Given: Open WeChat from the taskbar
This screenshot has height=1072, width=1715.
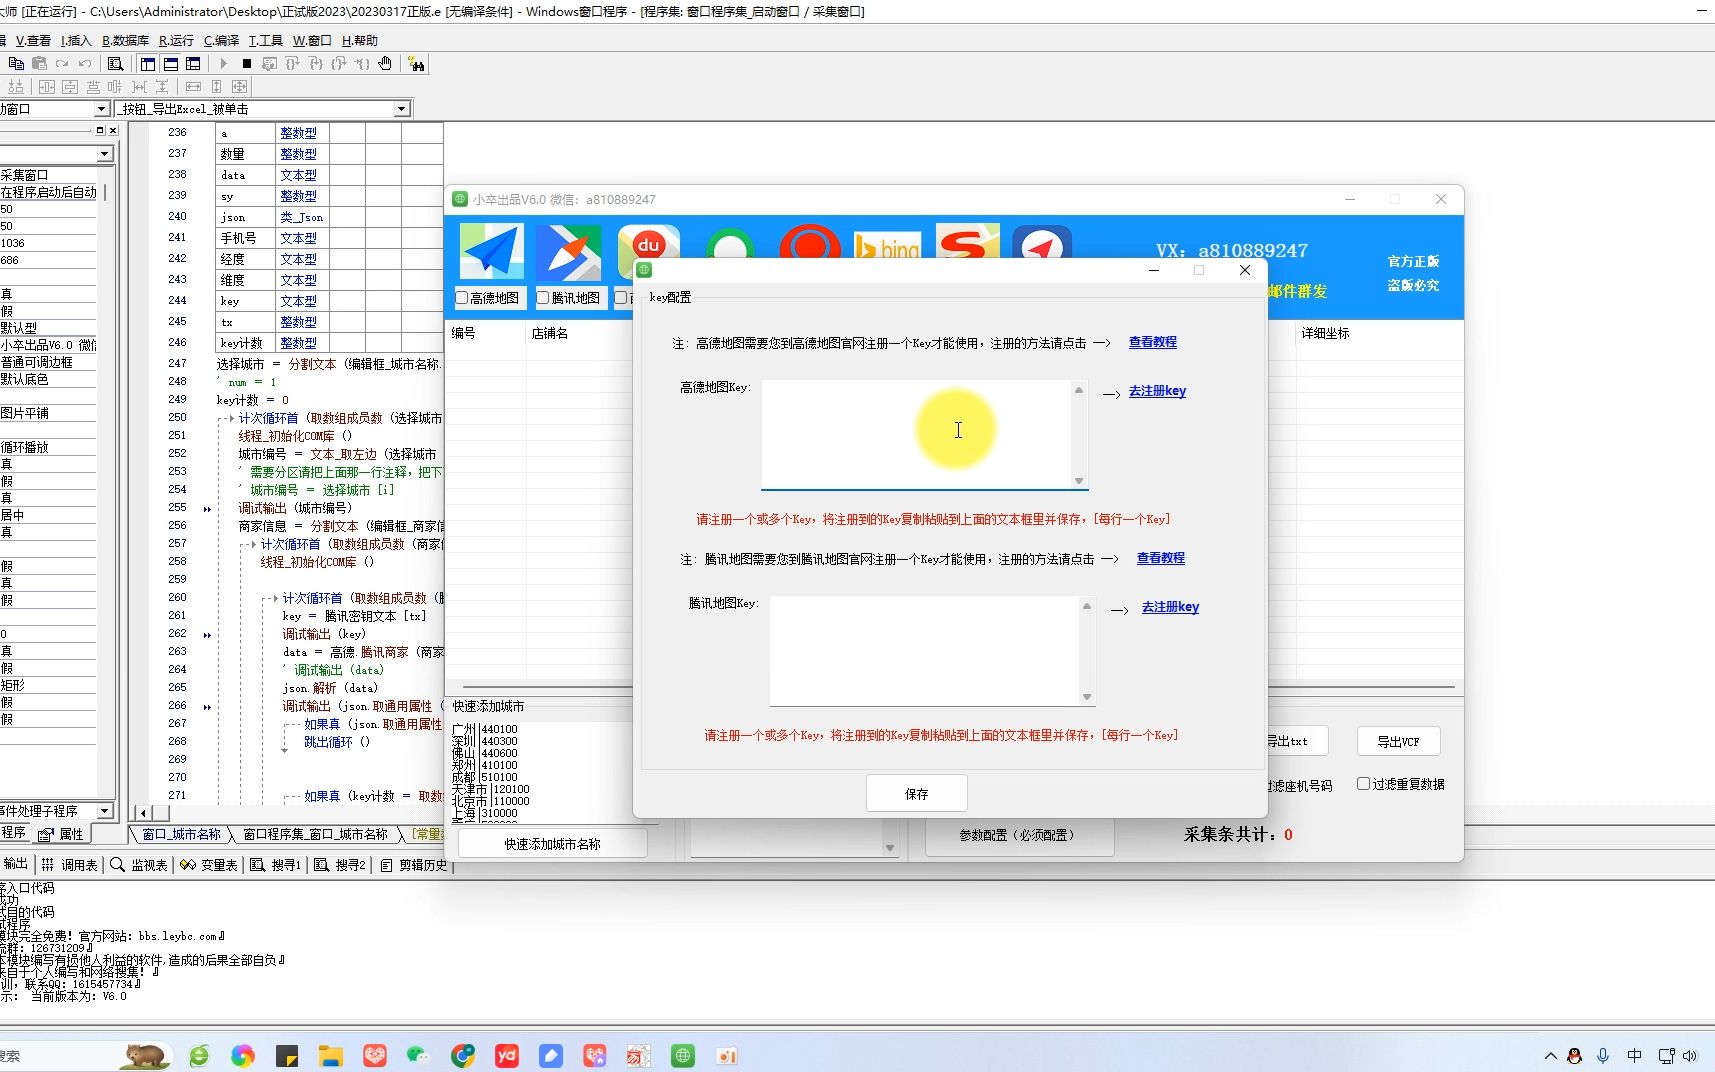Looking at the screenshot, I should point(418,1055).
